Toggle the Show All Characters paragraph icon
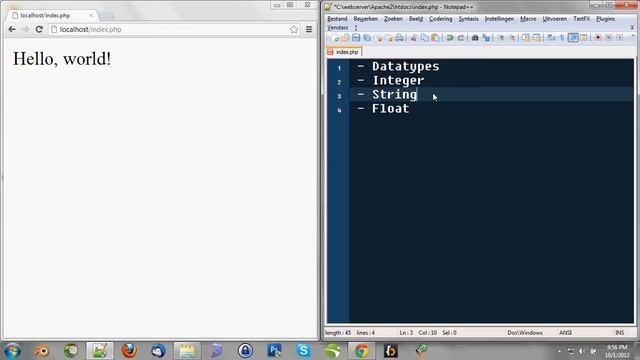This screenshot has width=640, height=360. pos(562,38)
